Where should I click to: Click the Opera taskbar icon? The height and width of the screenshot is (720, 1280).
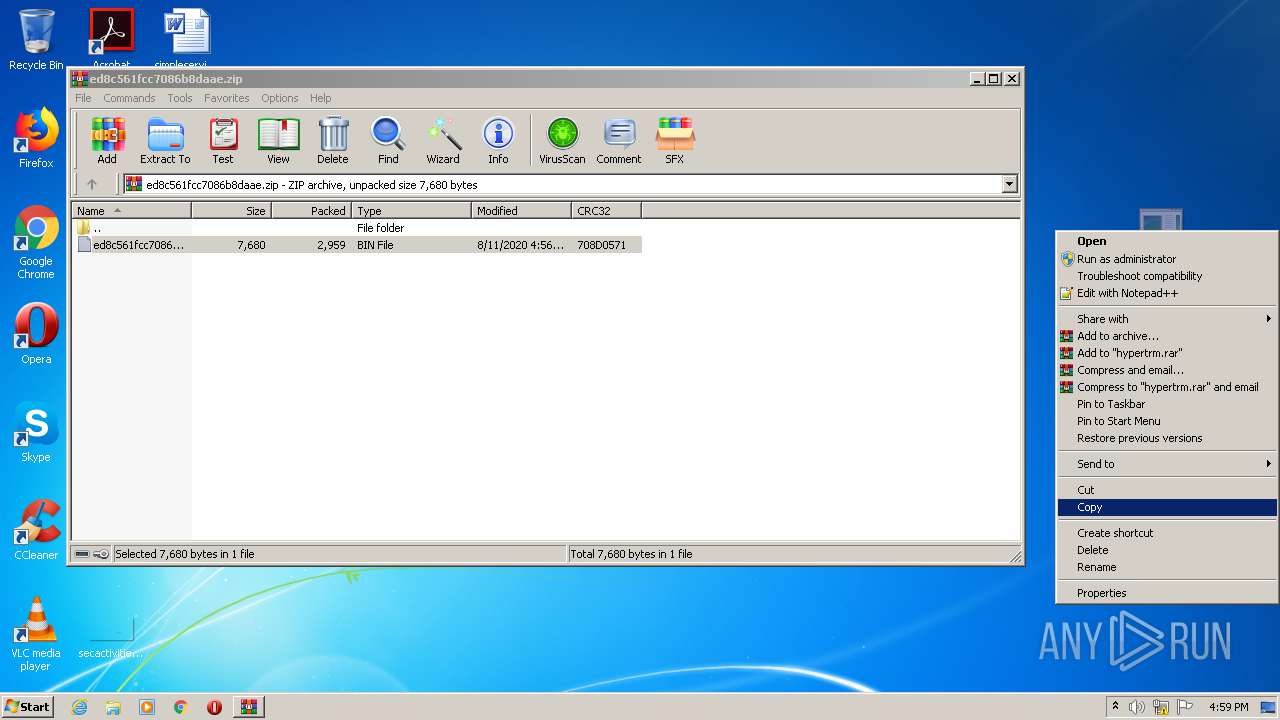(x=214, y=707)
